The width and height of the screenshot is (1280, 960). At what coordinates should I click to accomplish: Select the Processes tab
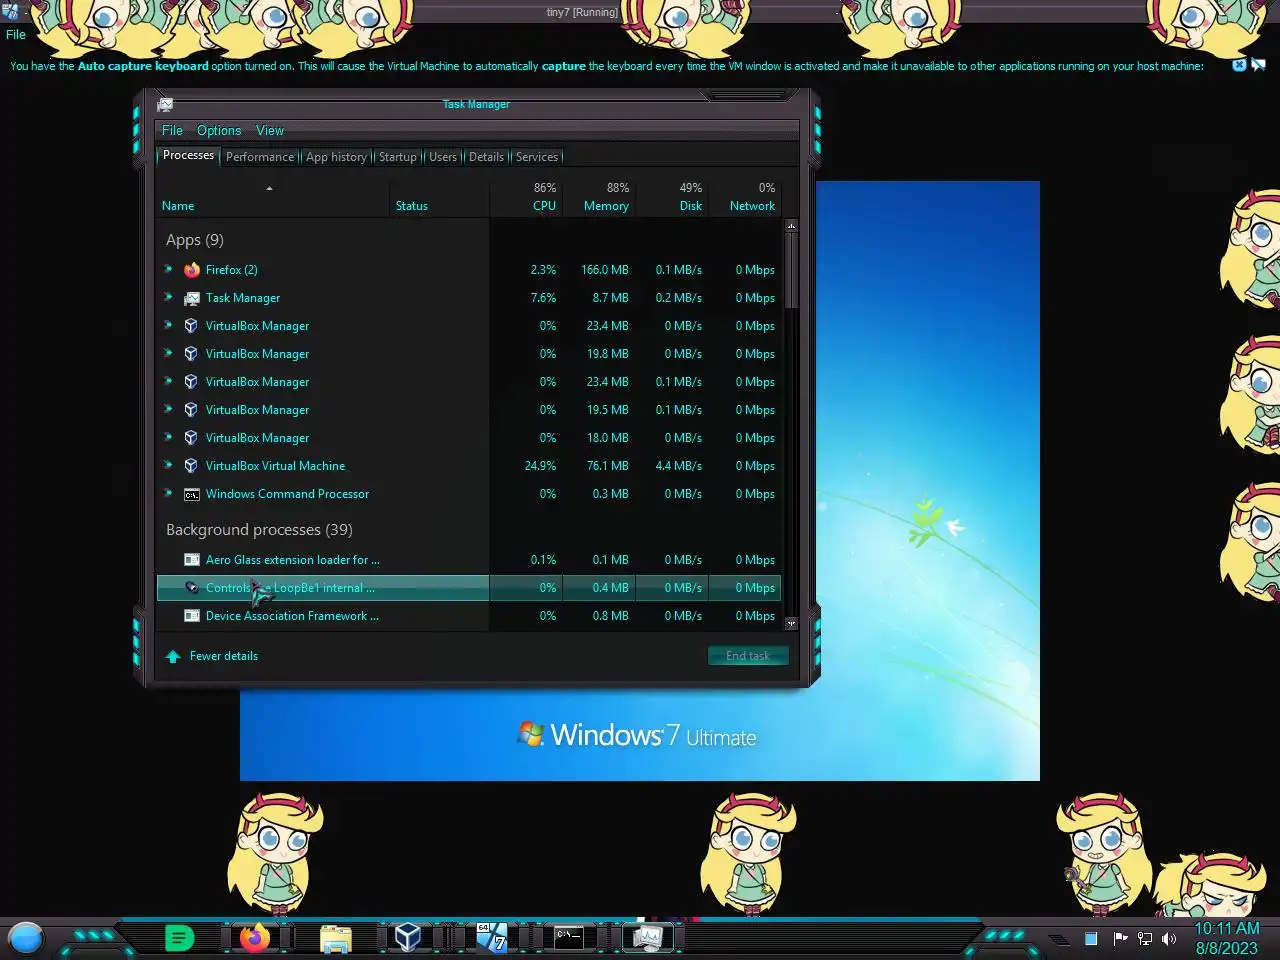[188, 155]
